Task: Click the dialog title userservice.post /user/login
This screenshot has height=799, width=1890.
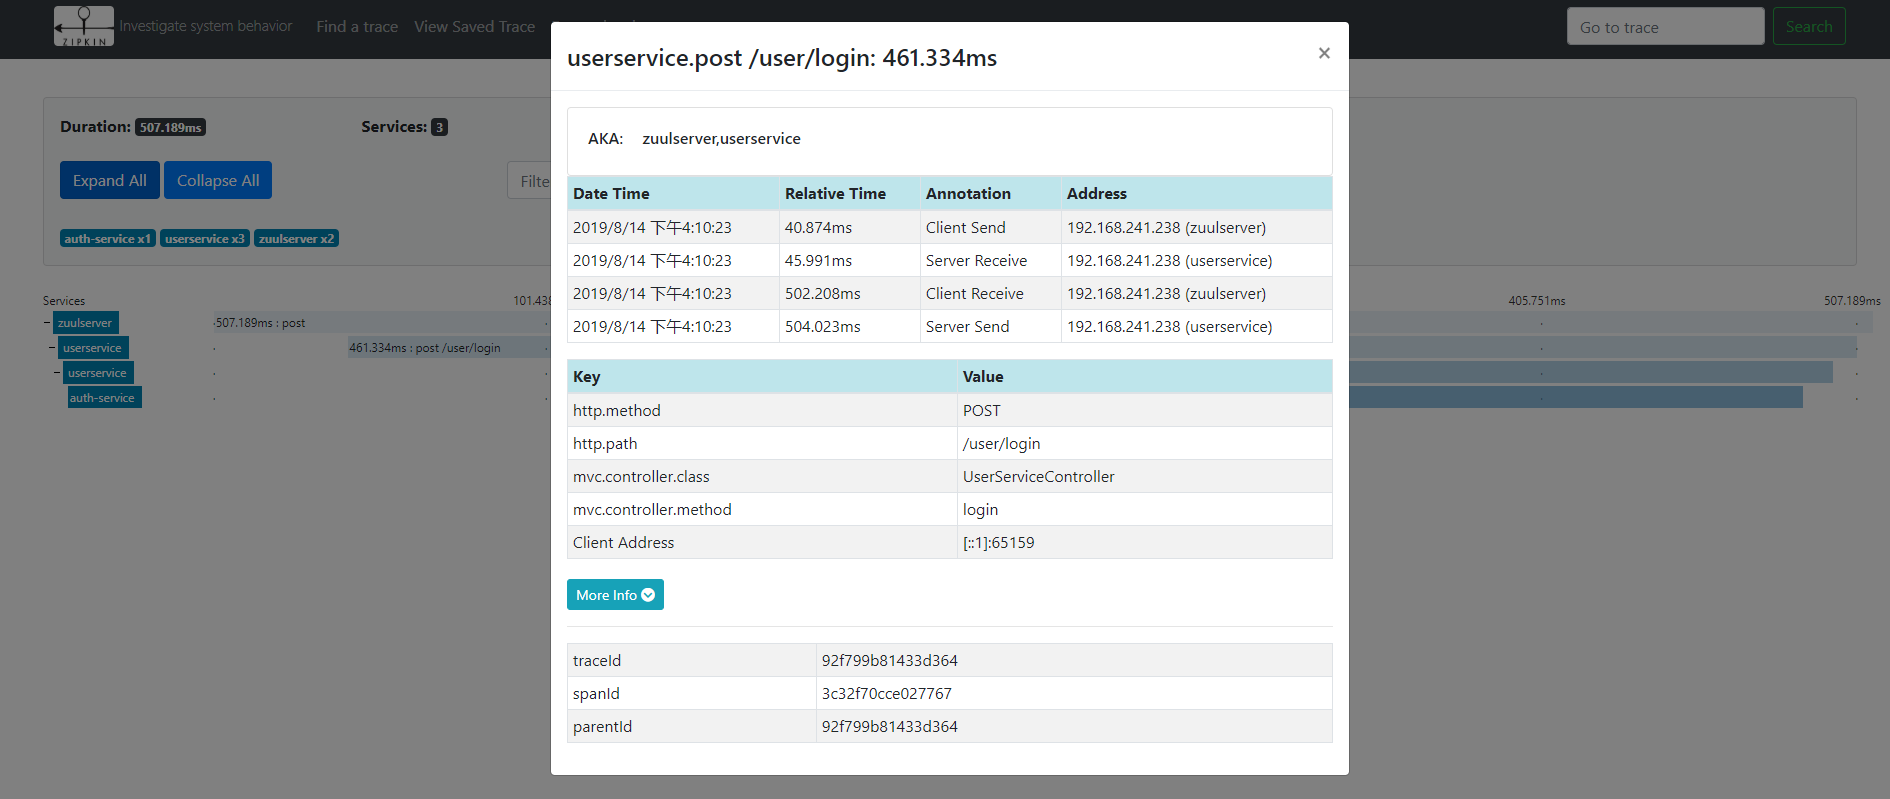Action: [x=782, y=58]
